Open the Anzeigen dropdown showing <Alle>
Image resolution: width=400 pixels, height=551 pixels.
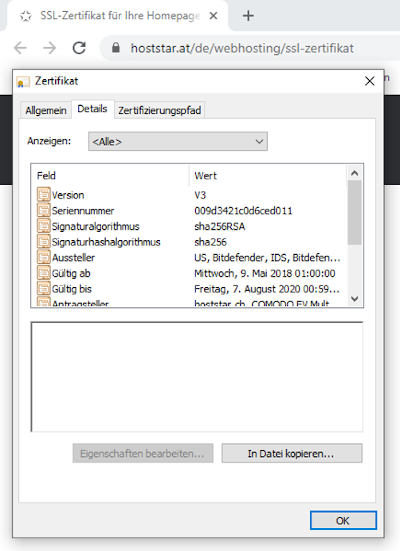[178, 141]
